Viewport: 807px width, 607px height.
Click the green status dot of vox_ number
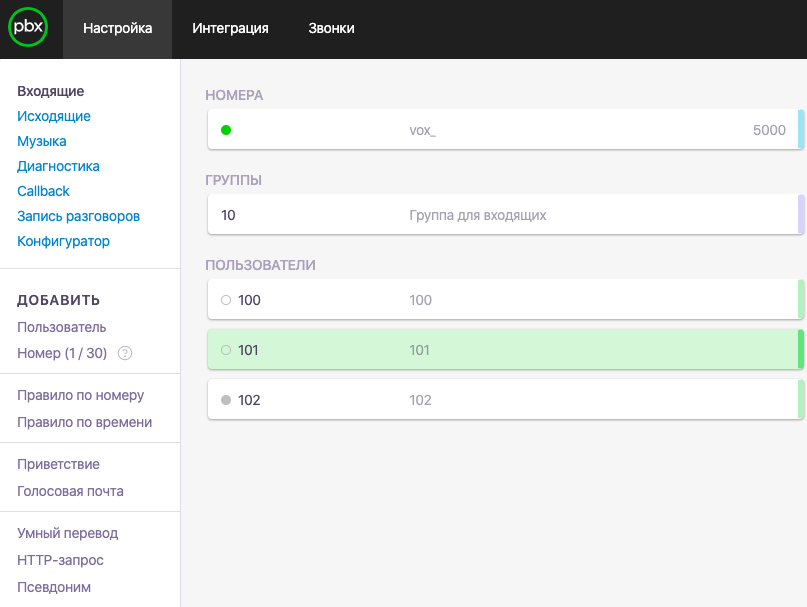point(226,130)
